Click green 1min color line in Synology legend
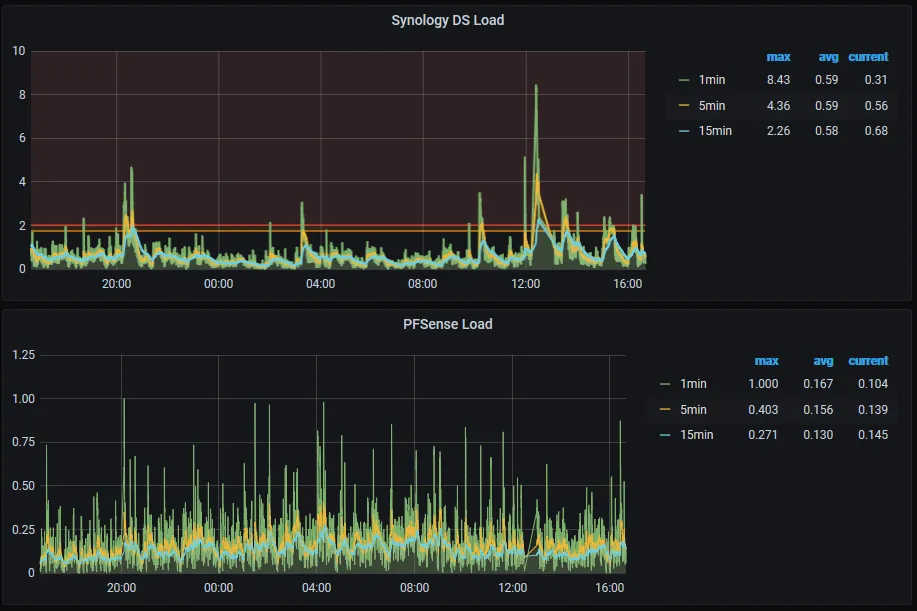Viewport: 917px width, 611px height. click(x=684, y=80)
